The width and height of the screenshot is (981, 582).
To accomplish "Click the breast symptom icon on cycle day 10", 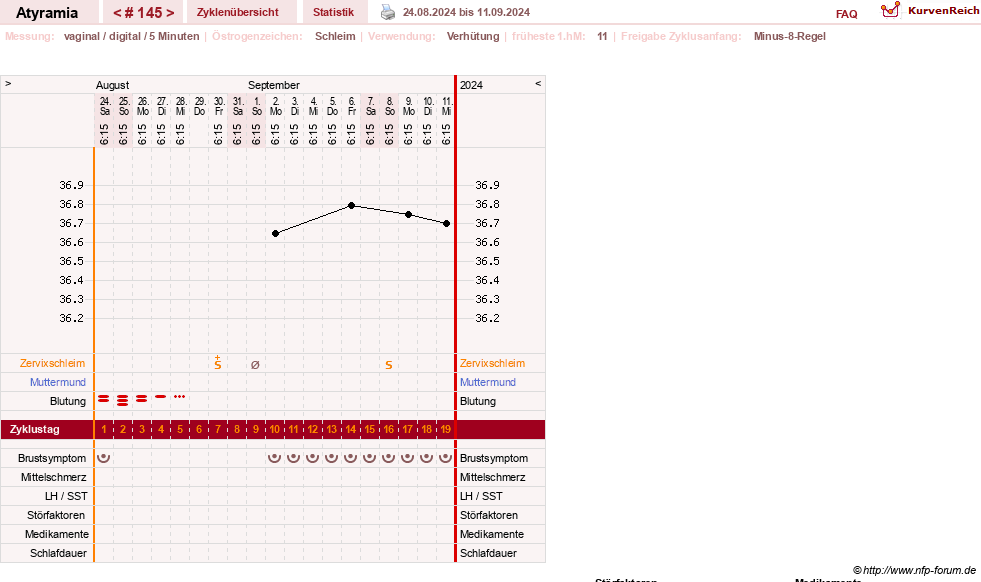I will (275, 457).
